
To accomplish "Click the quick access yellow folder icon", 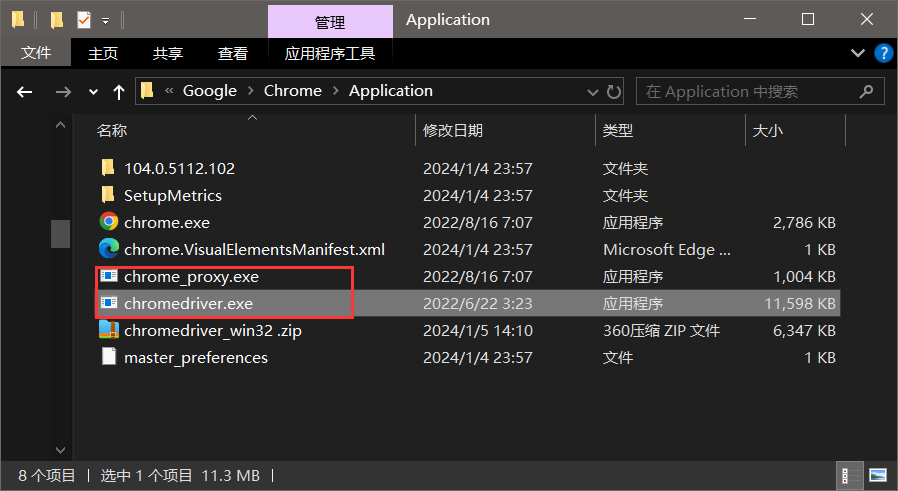I will coord(56,20).
